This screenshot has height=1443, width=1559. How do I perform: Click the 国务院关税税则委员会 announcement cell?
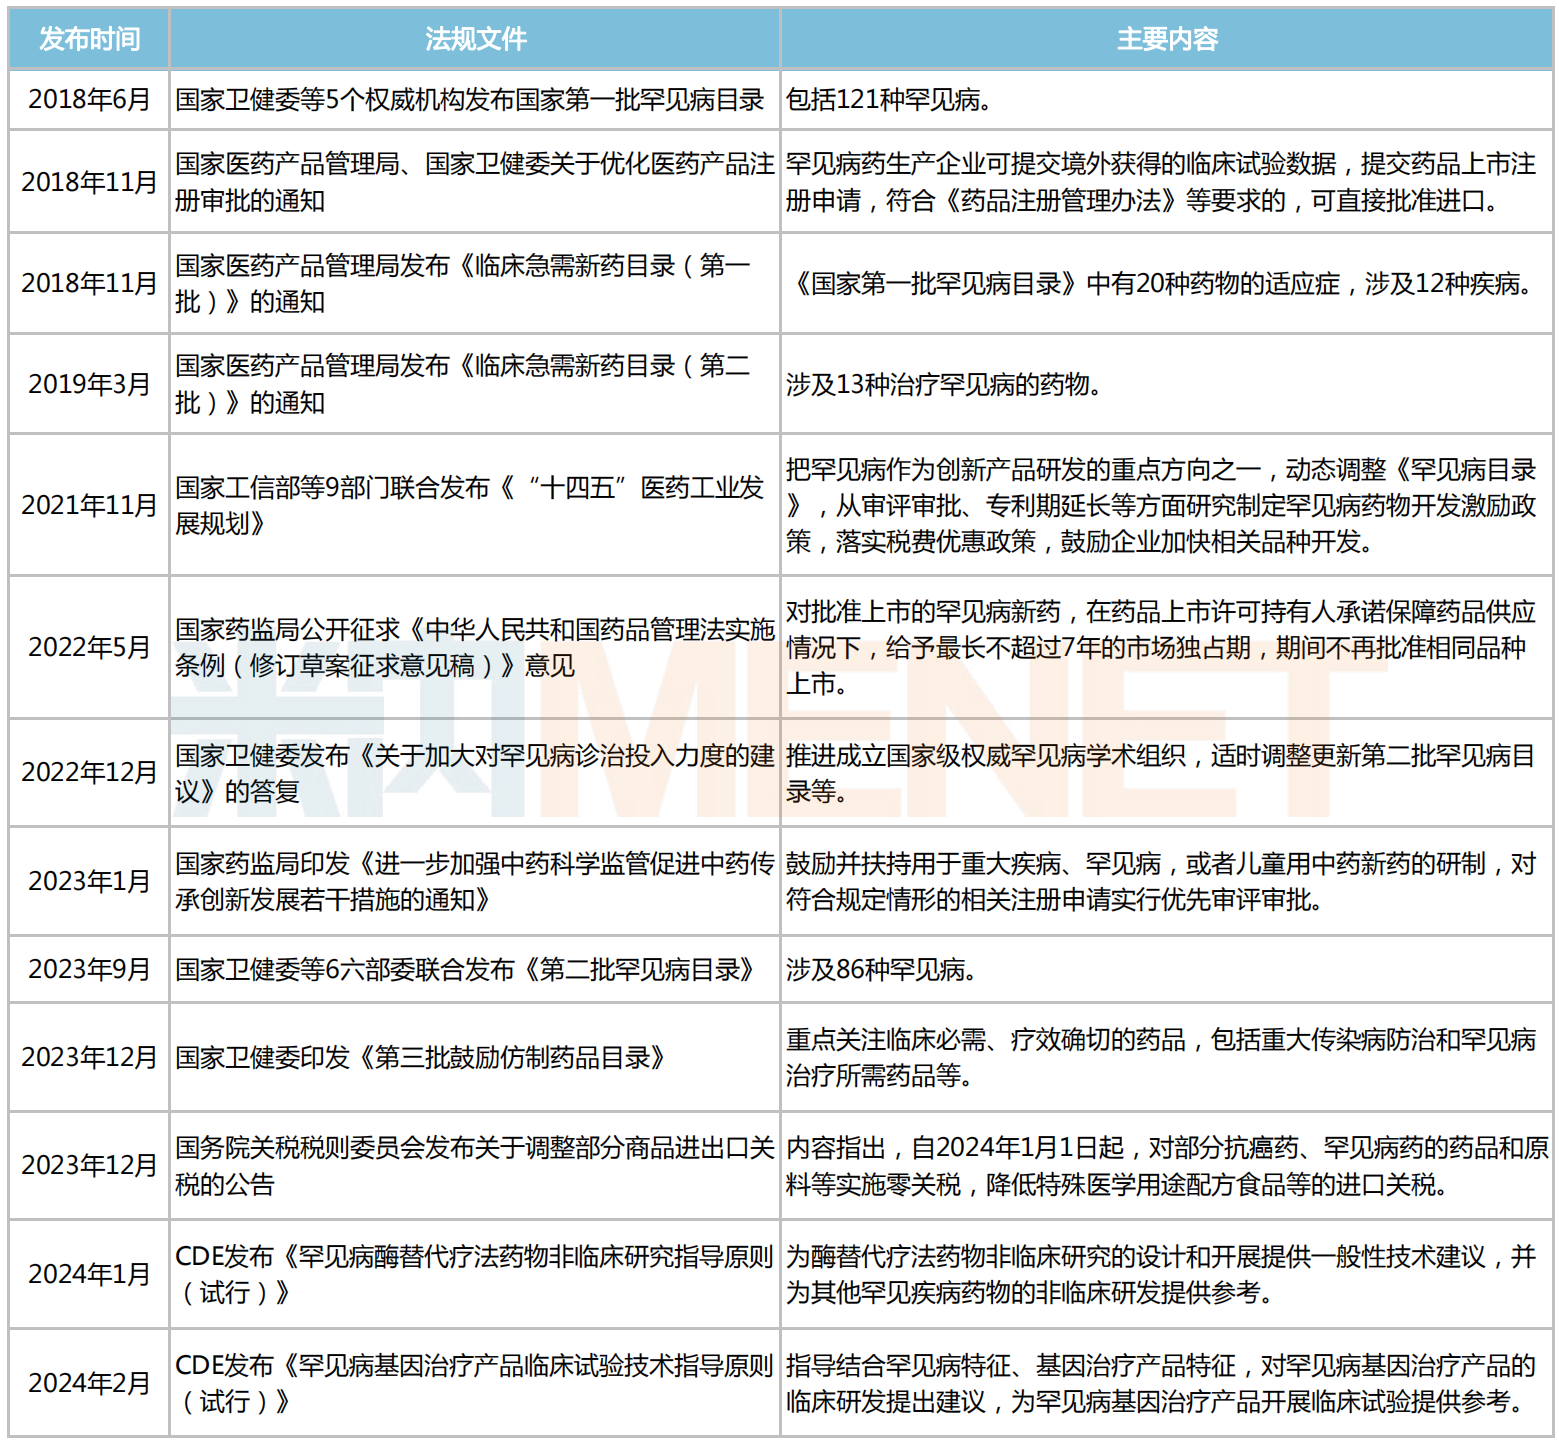(x=475, y=1165)
